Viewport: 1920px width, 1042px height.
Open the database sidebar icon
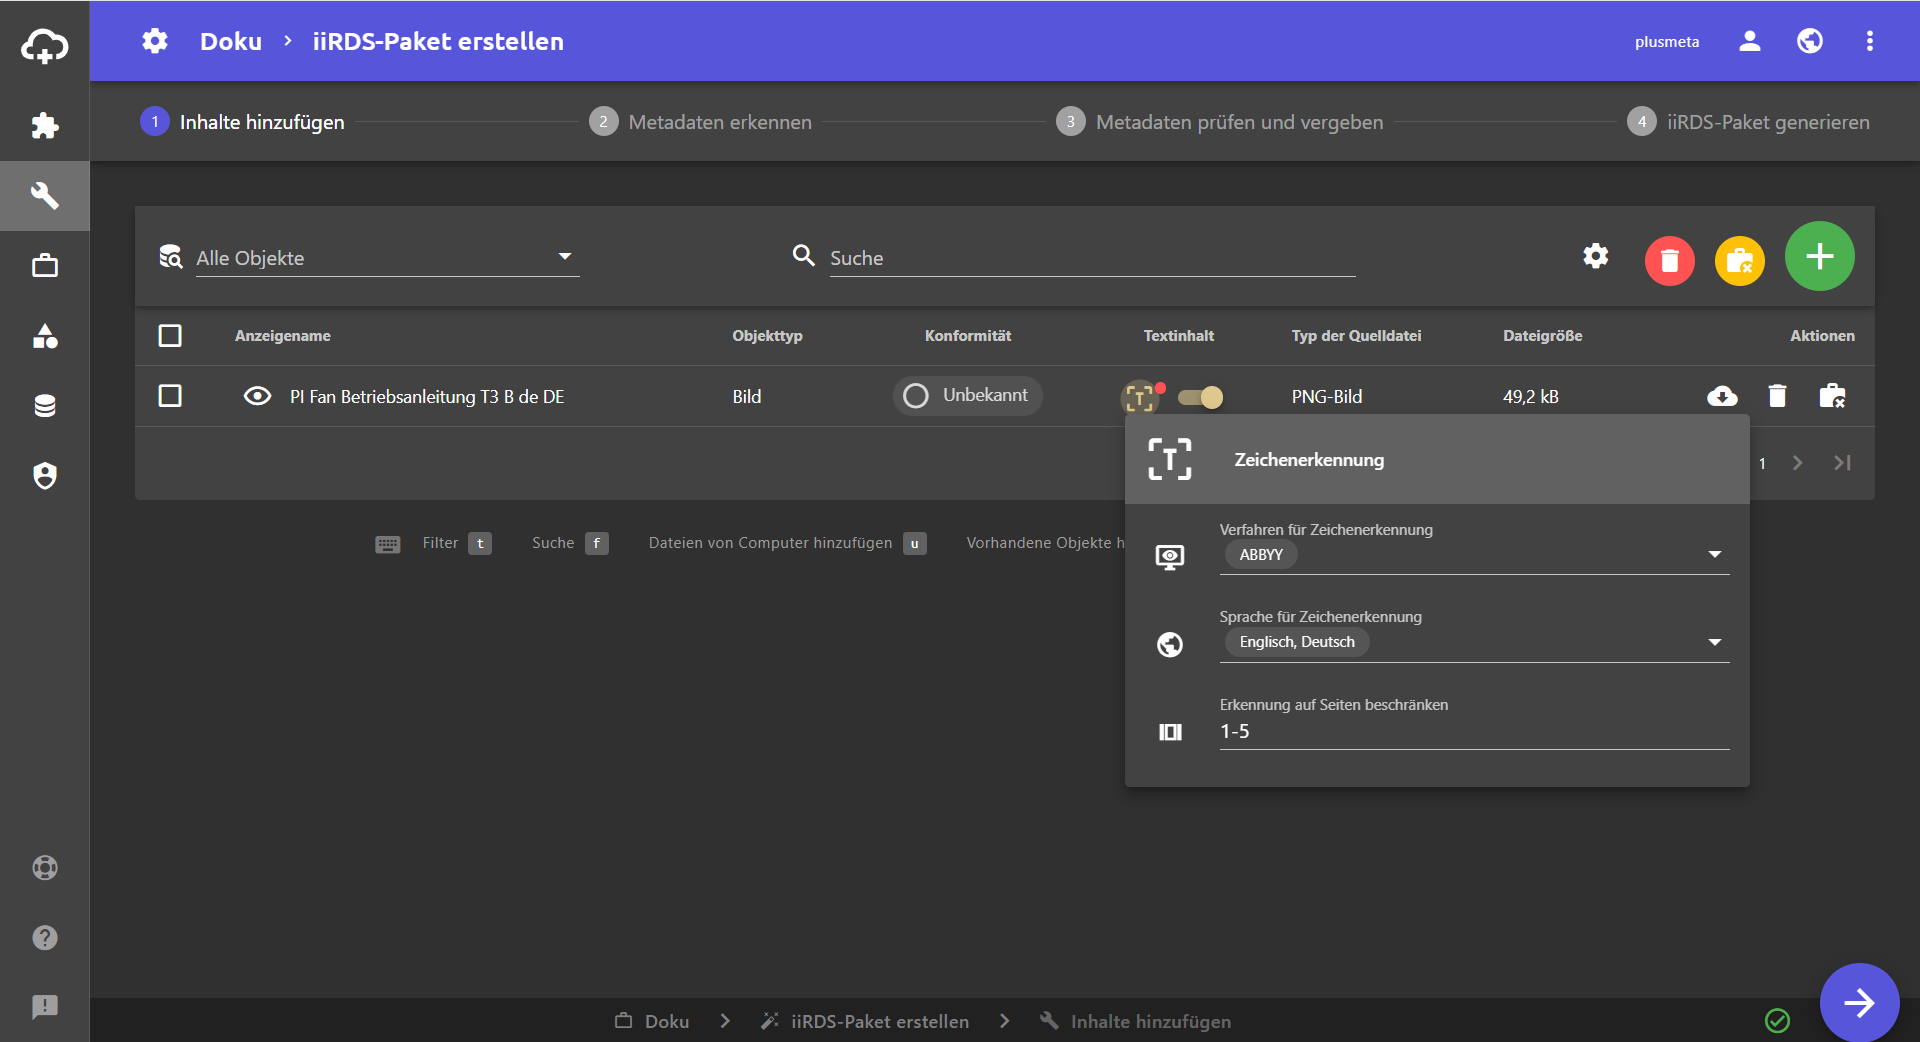coord(45,406)
